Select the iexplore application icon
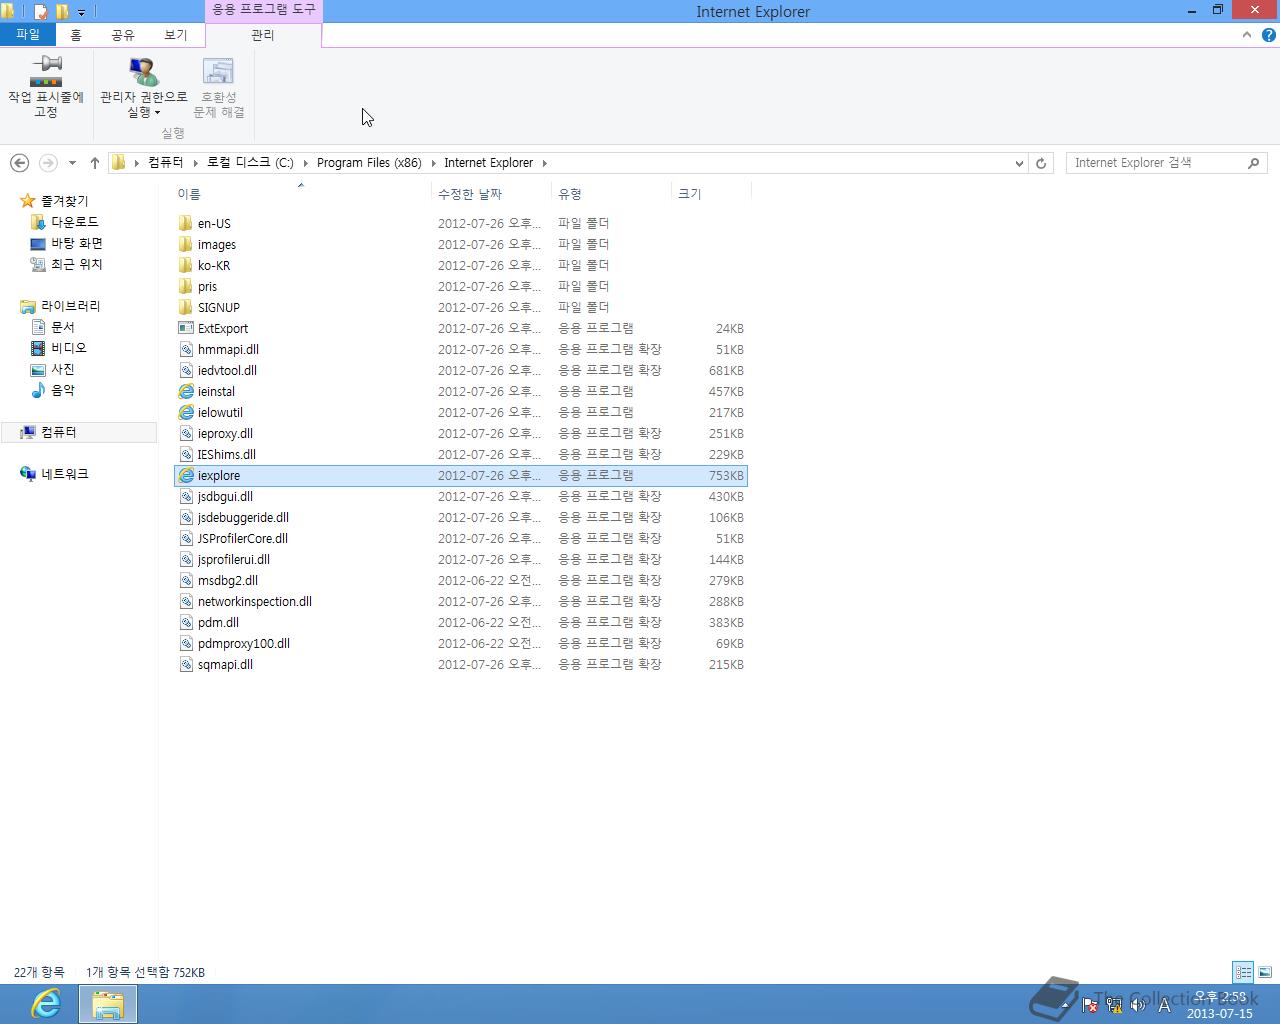Image resolution: width=1280 pixels, height=1024 pixels. coord(186,475)
